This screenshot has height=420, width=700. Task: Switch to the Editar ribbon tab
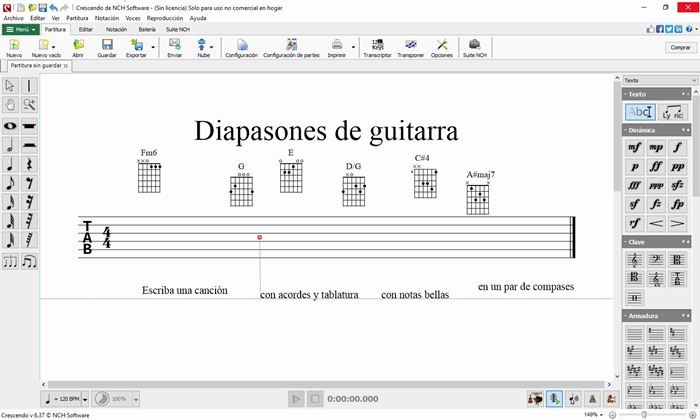pos(86,29)
